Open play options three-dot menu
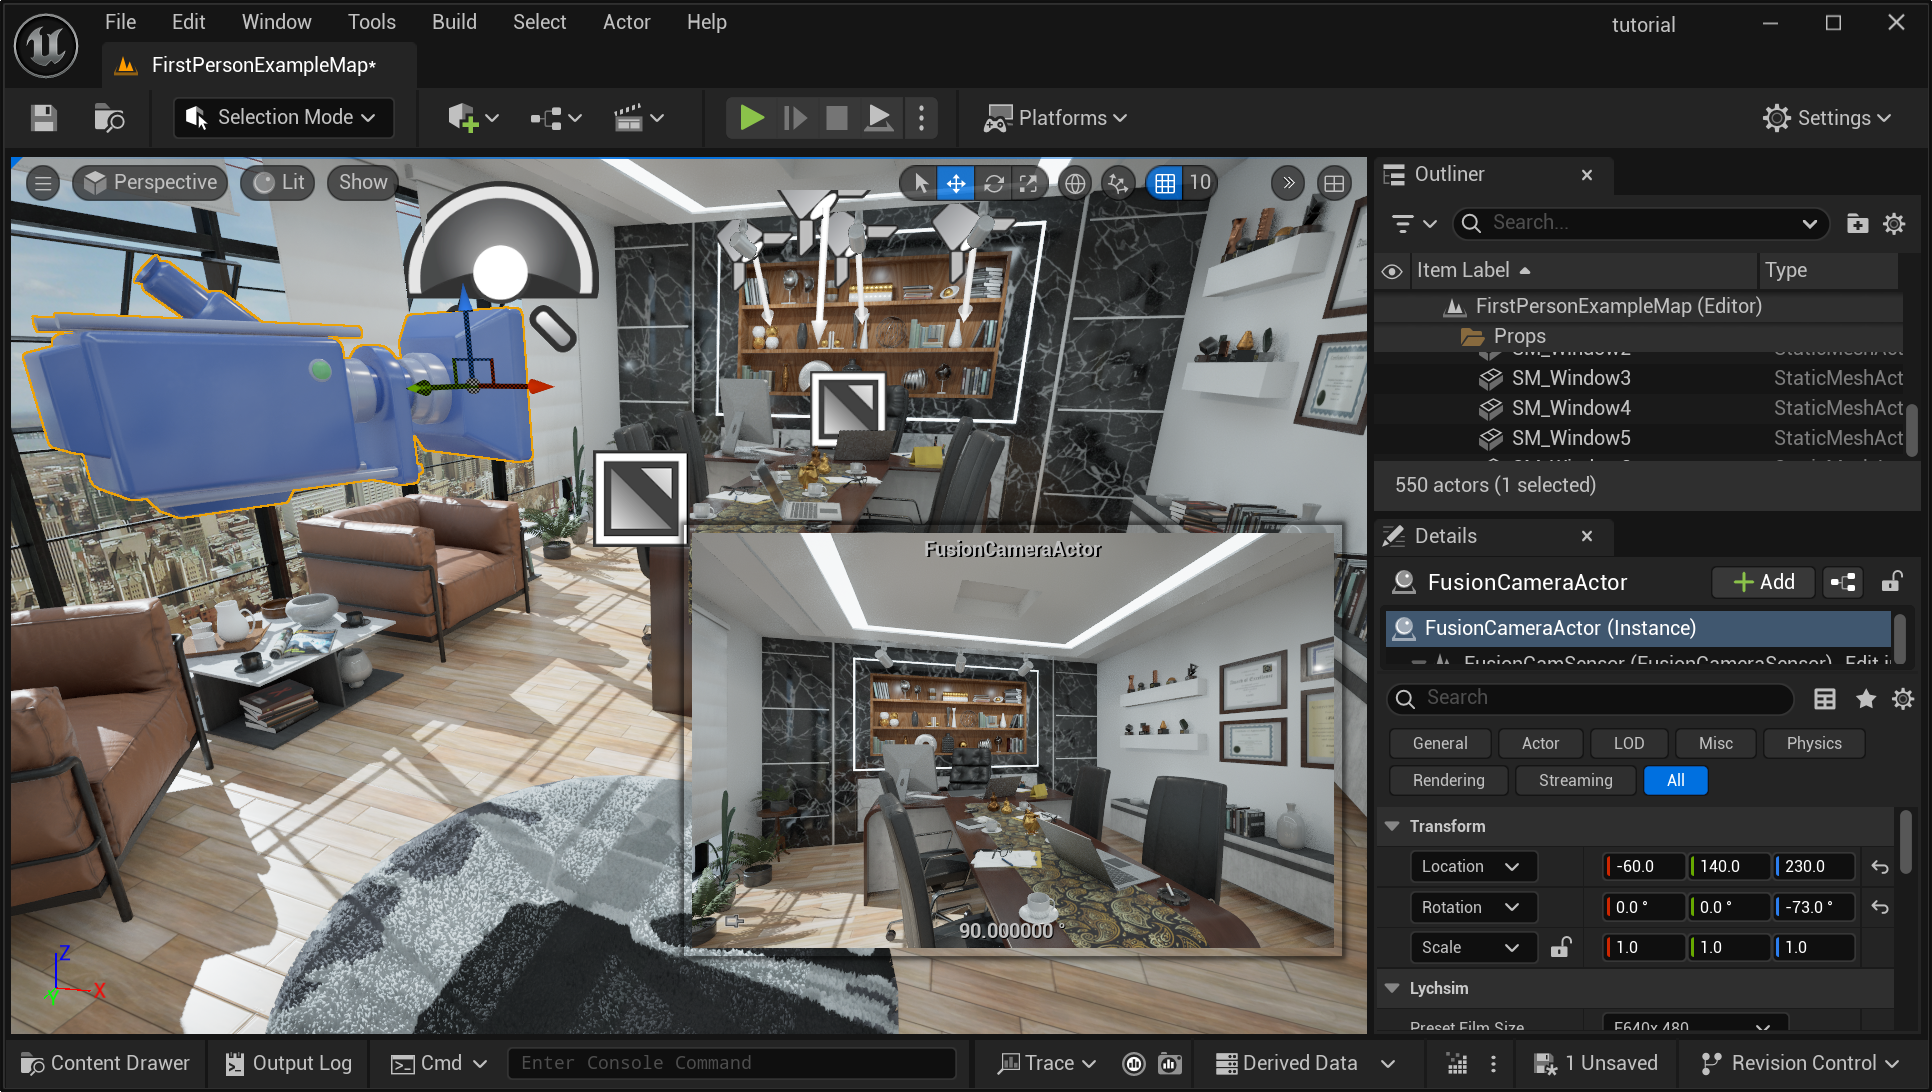This screenshot has width=1932, height=1092. pos(921,118)
